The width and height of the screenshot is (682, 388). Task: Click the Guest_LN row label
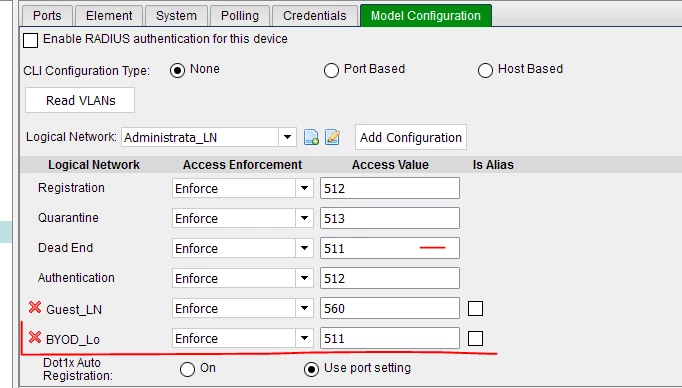(x=74, y=309)
